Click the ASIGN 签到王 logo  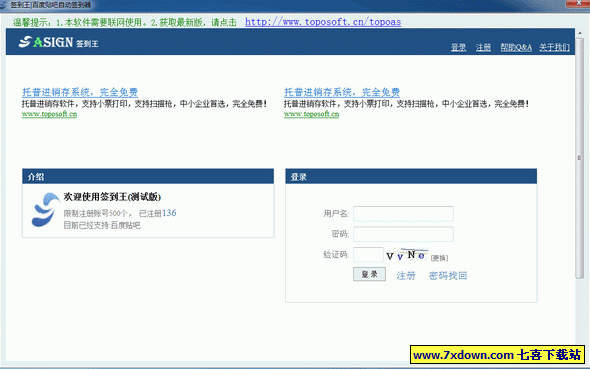pyautogui.click(x=58, y=42)
